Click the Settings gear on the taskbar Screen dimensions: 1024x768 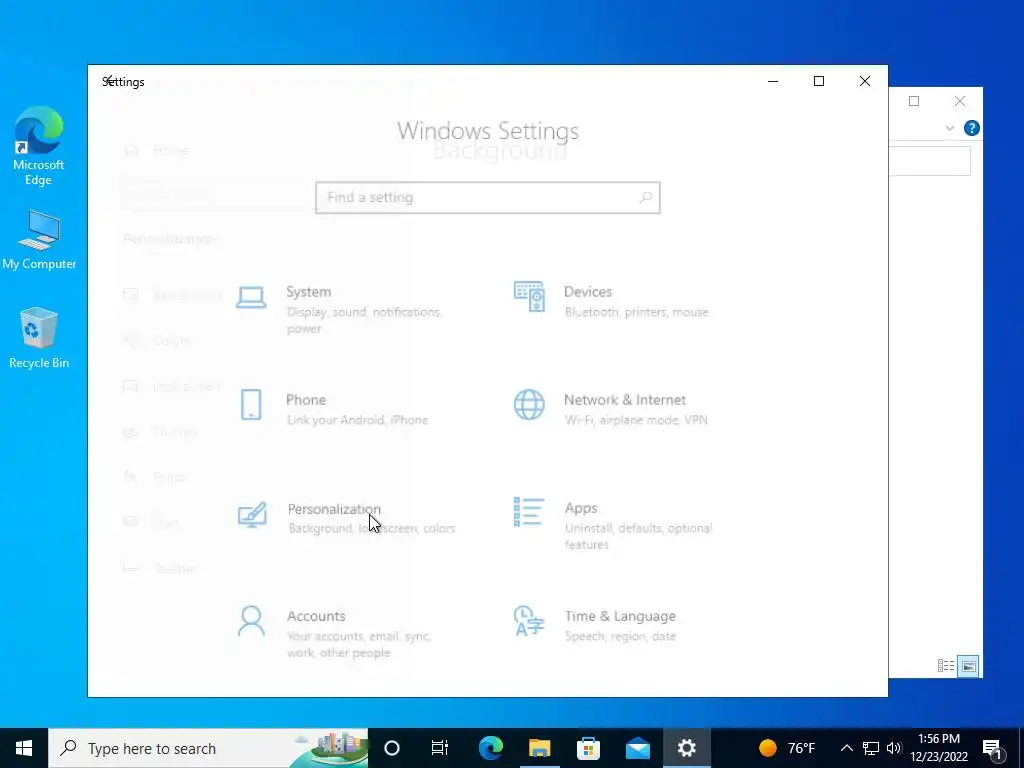click(686, 748)
